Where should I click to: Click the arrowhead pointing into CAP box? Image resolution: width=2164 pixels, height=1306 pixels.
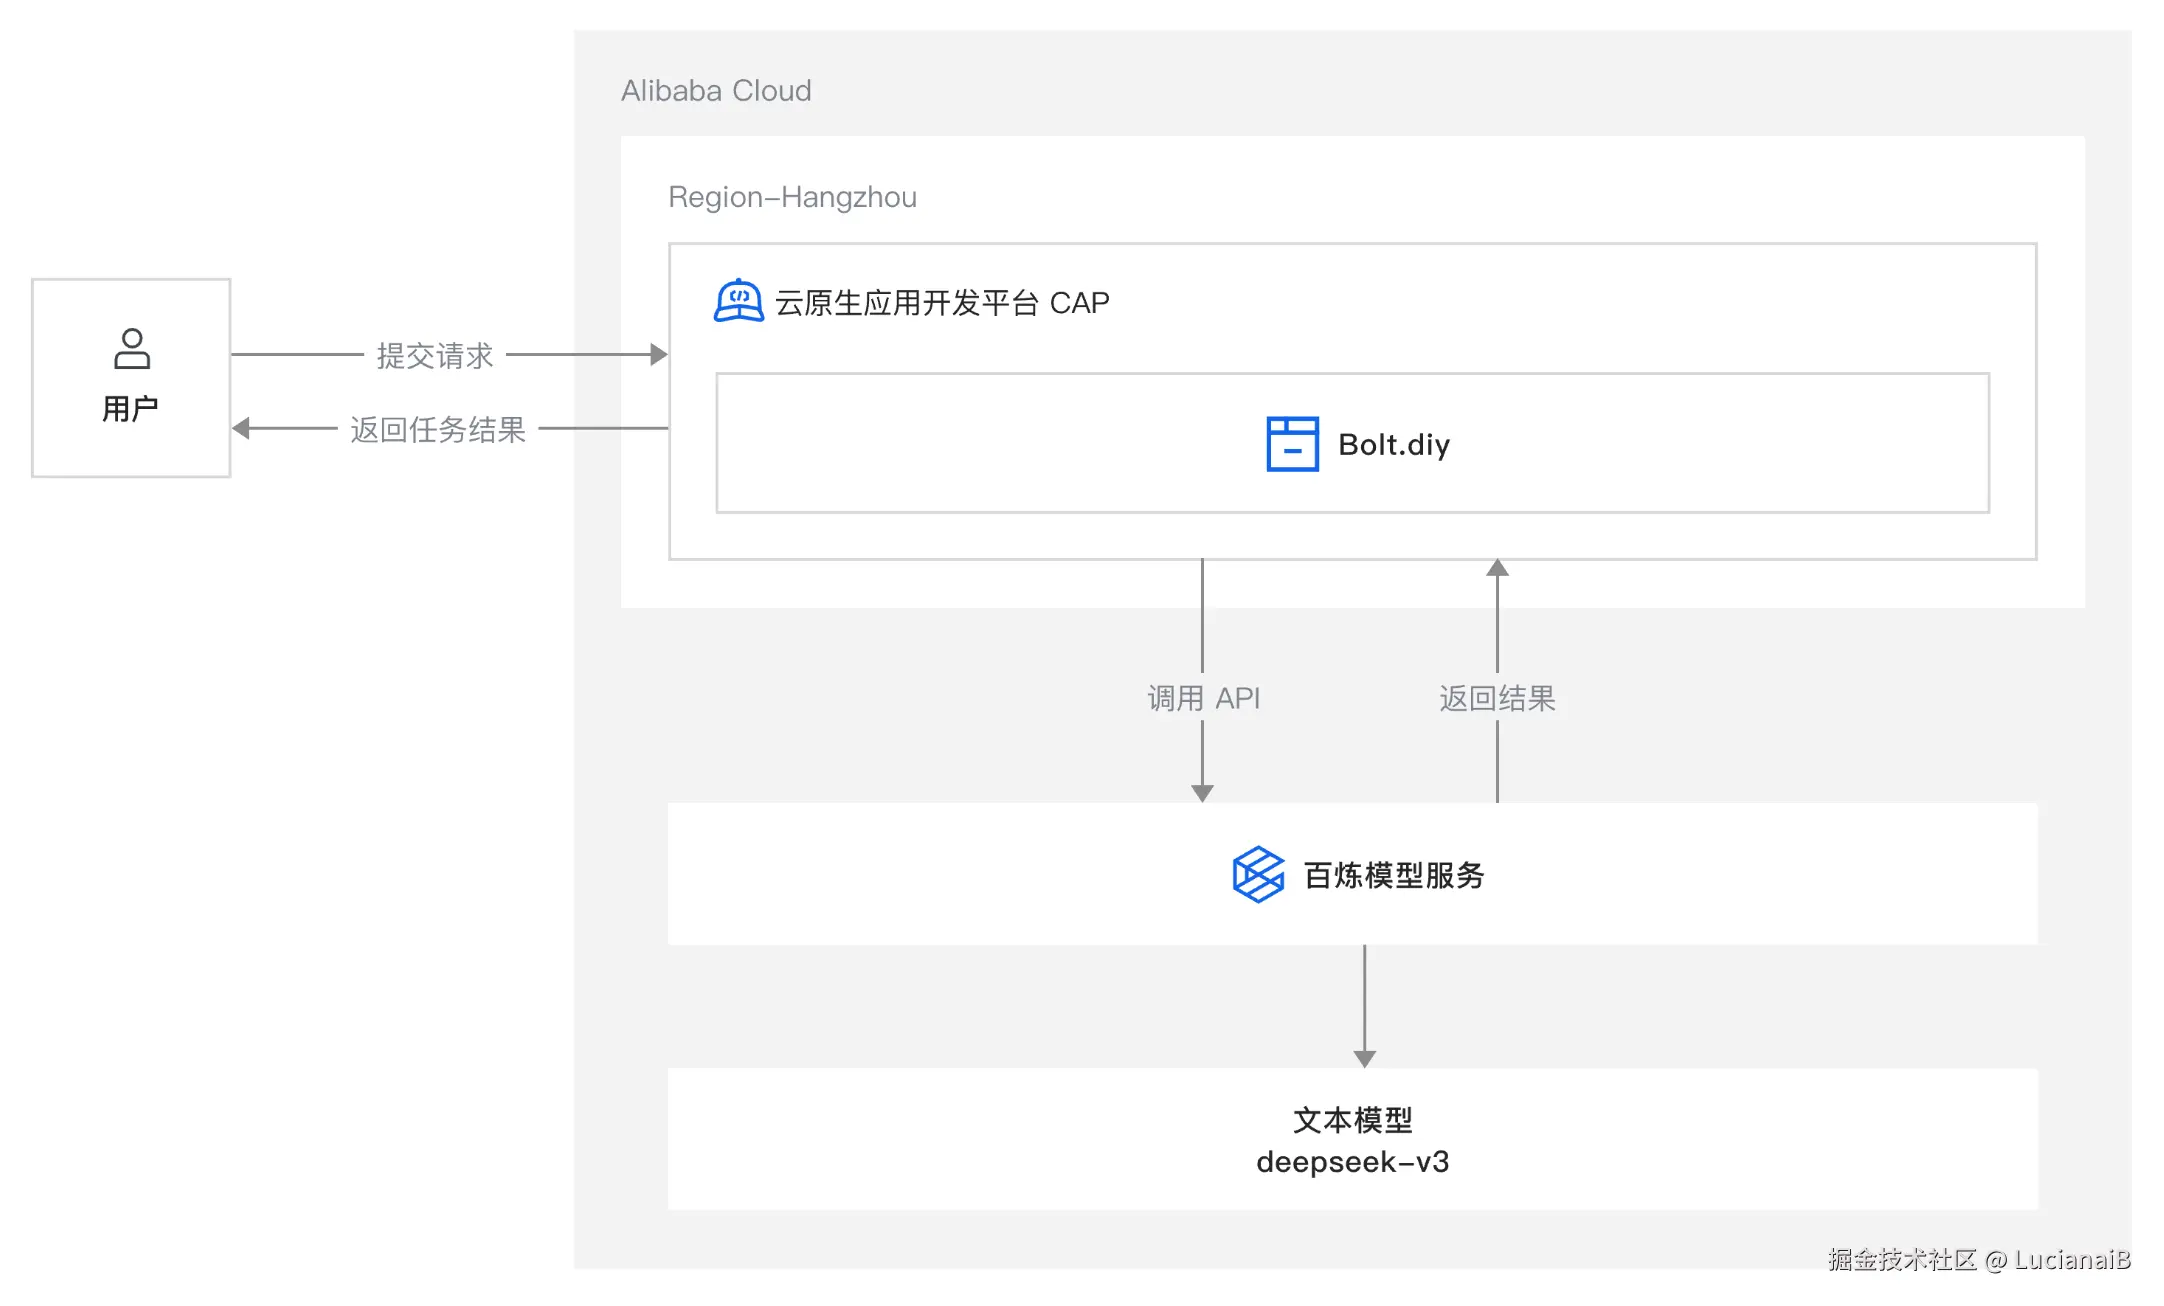(658, 354)
